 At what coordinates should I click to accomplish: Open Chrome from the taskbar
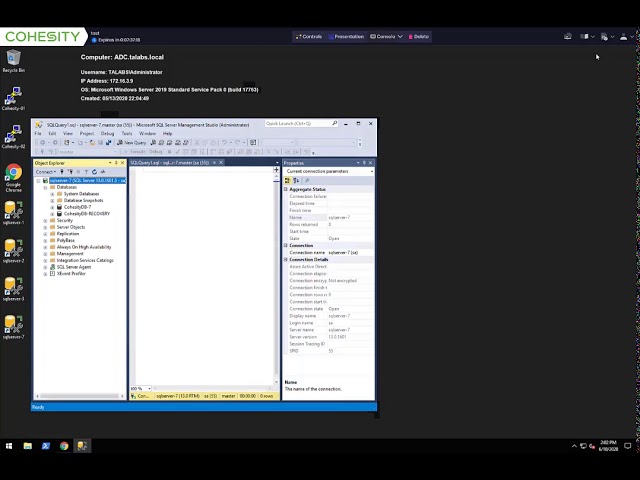[x=64, y=446]
